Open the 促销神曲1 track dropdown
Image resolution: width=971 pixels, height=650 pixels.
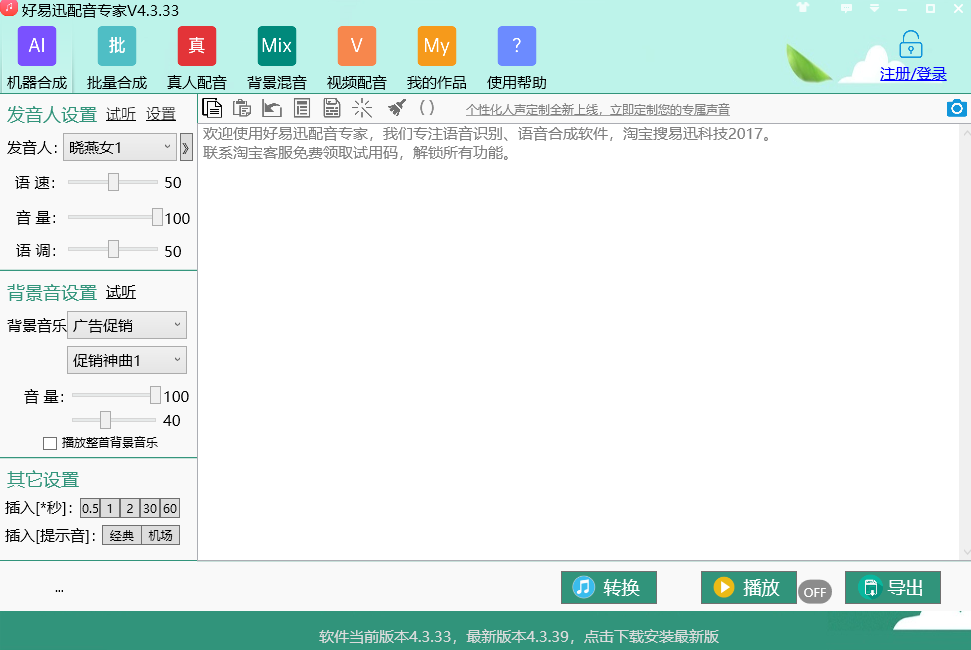tap(127, 360)
